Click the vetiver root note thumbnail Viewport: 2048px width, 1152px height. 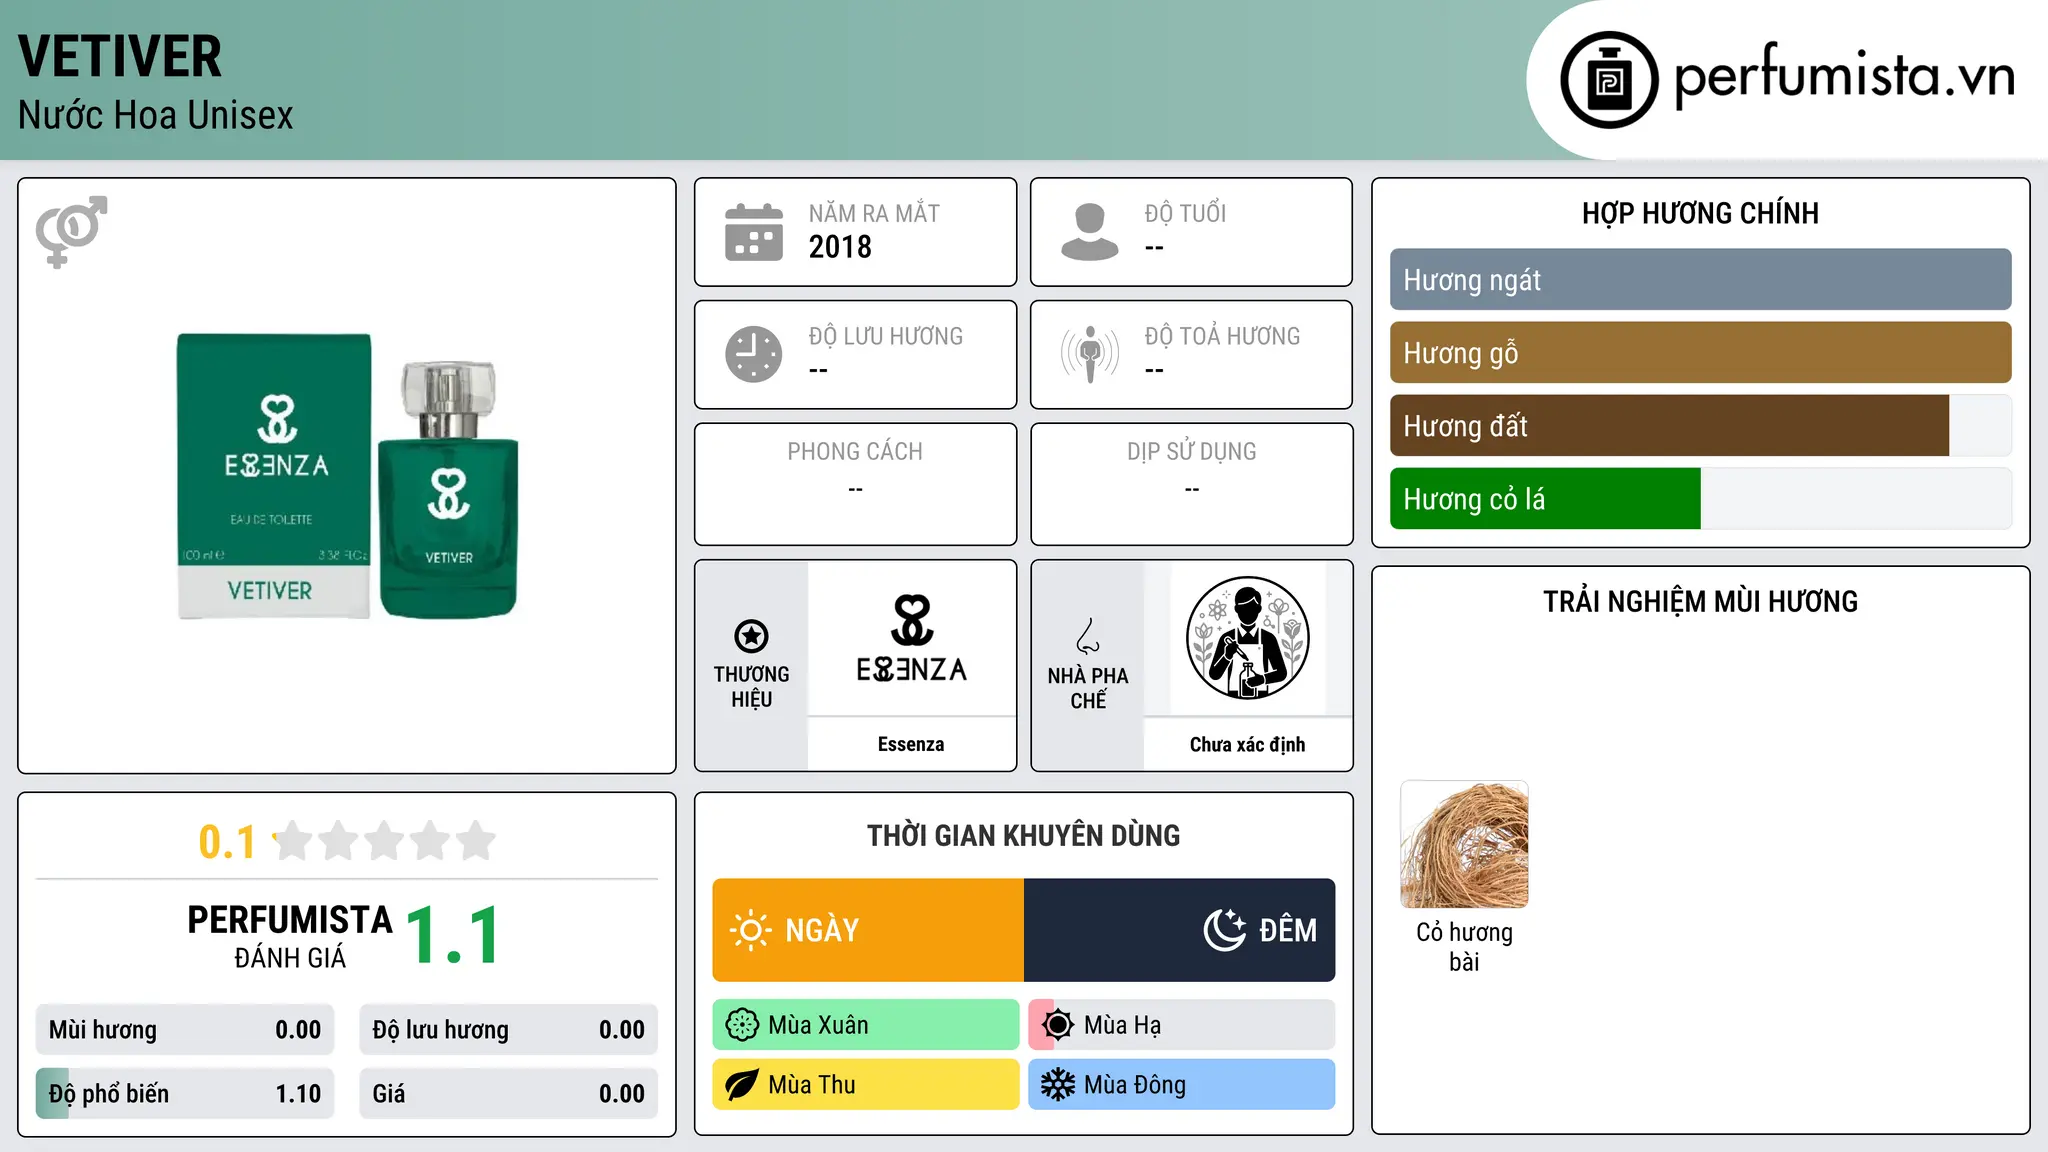(1464, 845)
